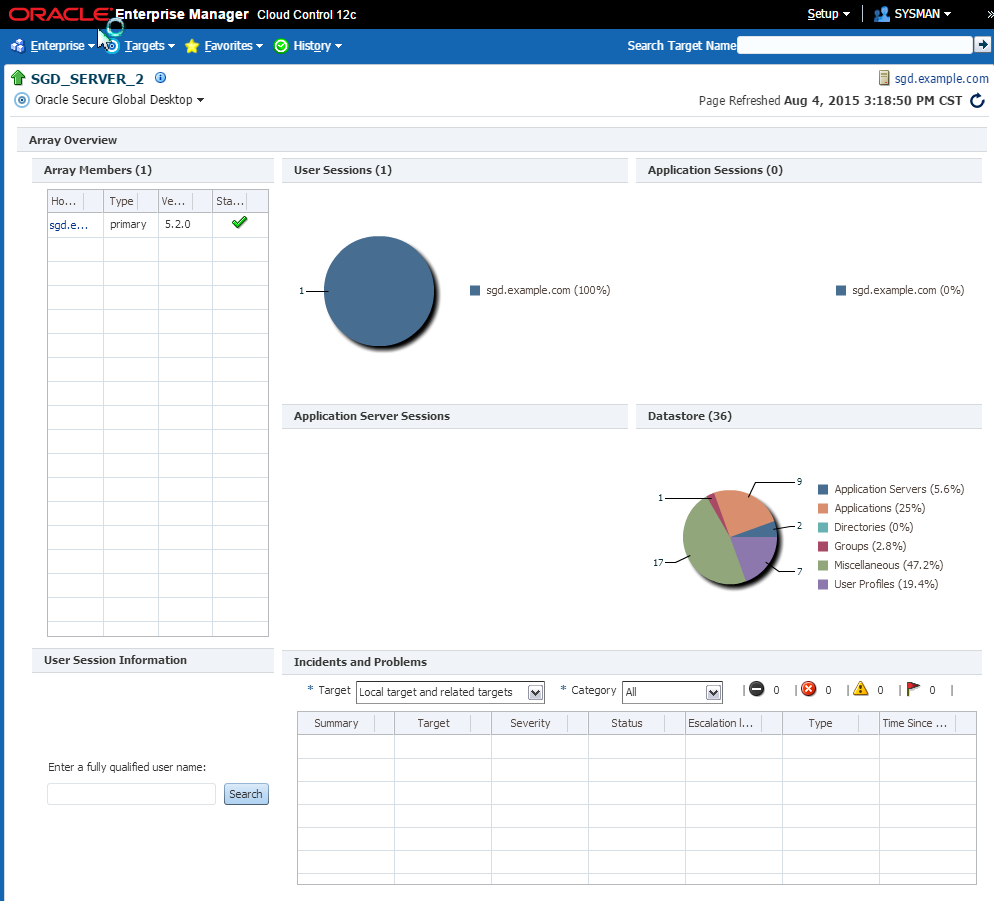Sort incidents by Status column
The image size is (994, 901).
pyautogui.click(x=636, y=723)
